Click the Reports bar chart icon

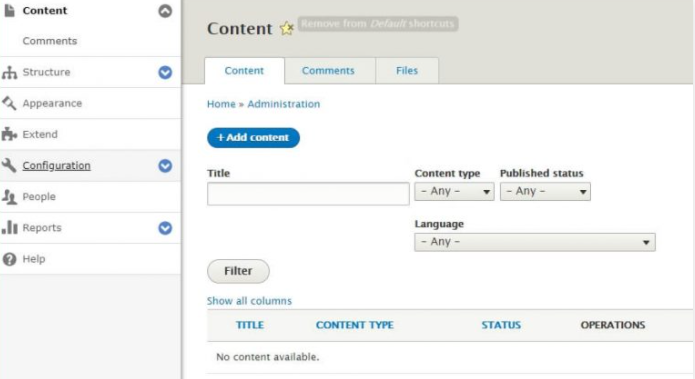click(9, 227)
